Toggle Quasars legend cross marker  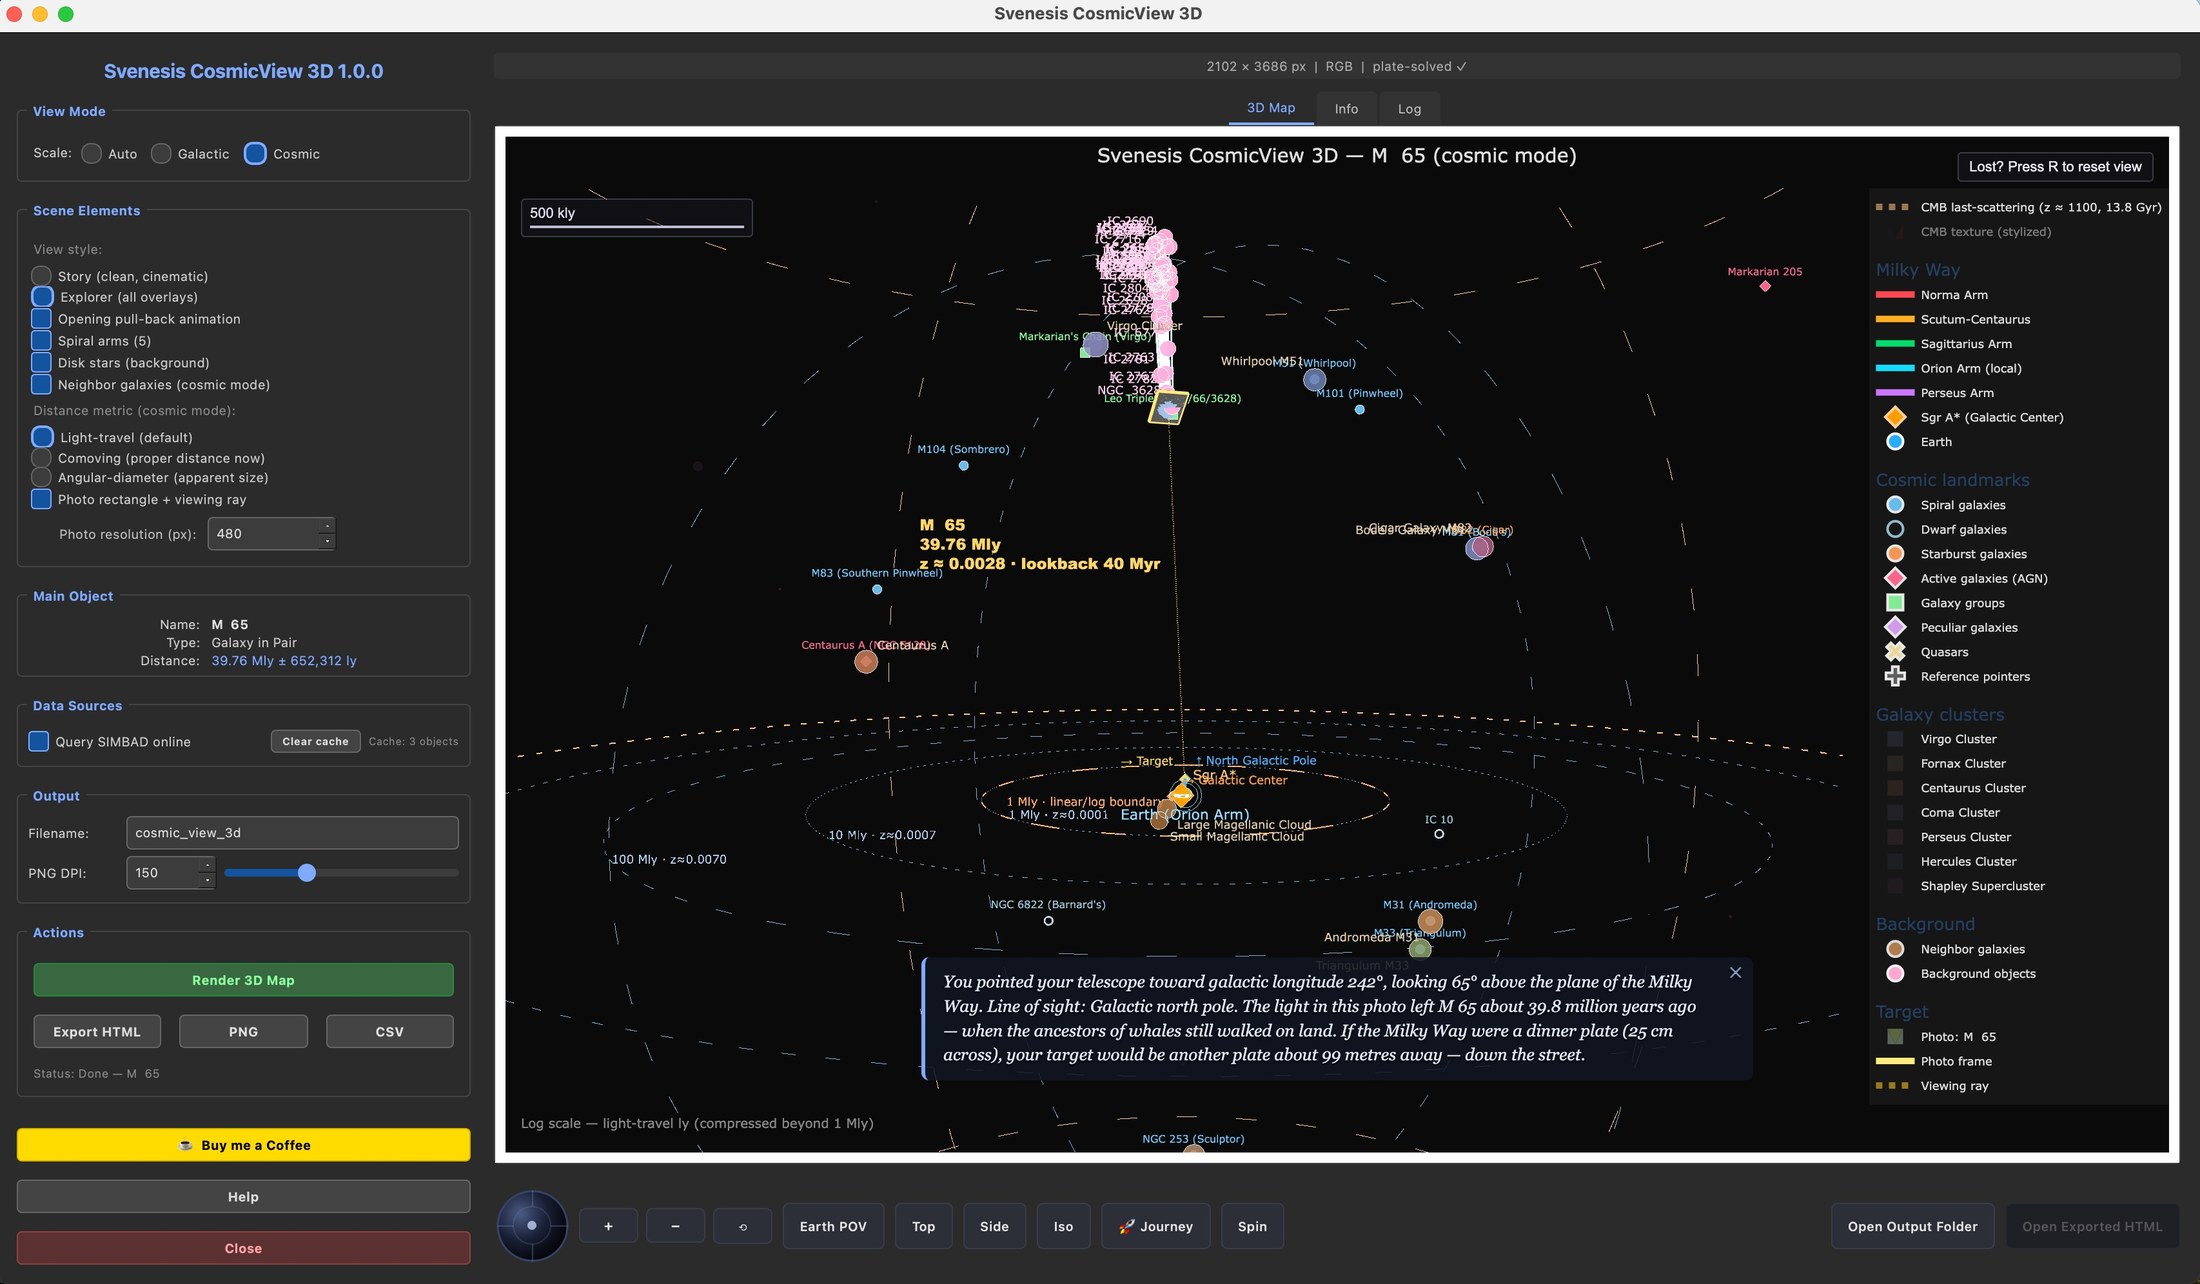click(1894, 652)
